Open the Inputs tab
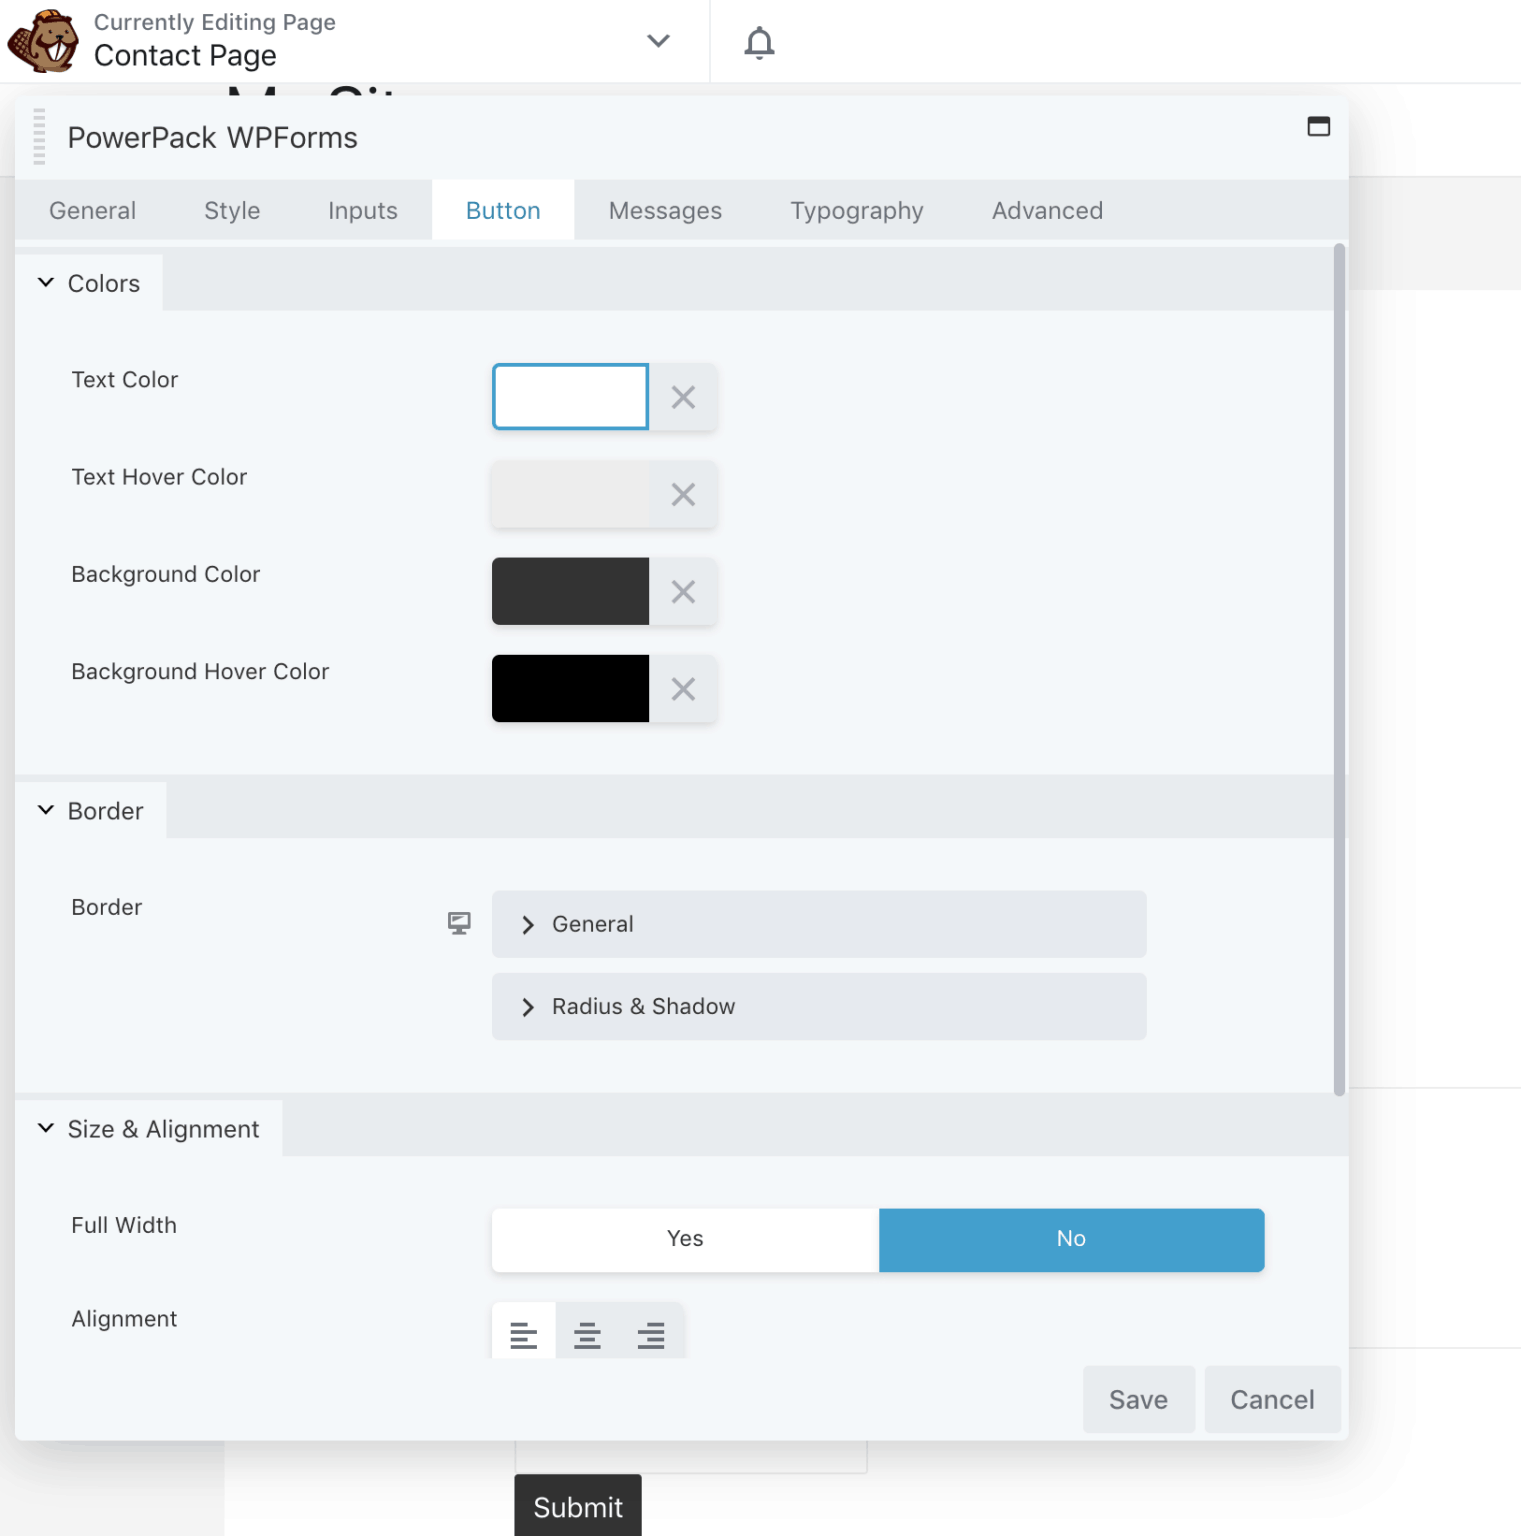 click(362, 211)
